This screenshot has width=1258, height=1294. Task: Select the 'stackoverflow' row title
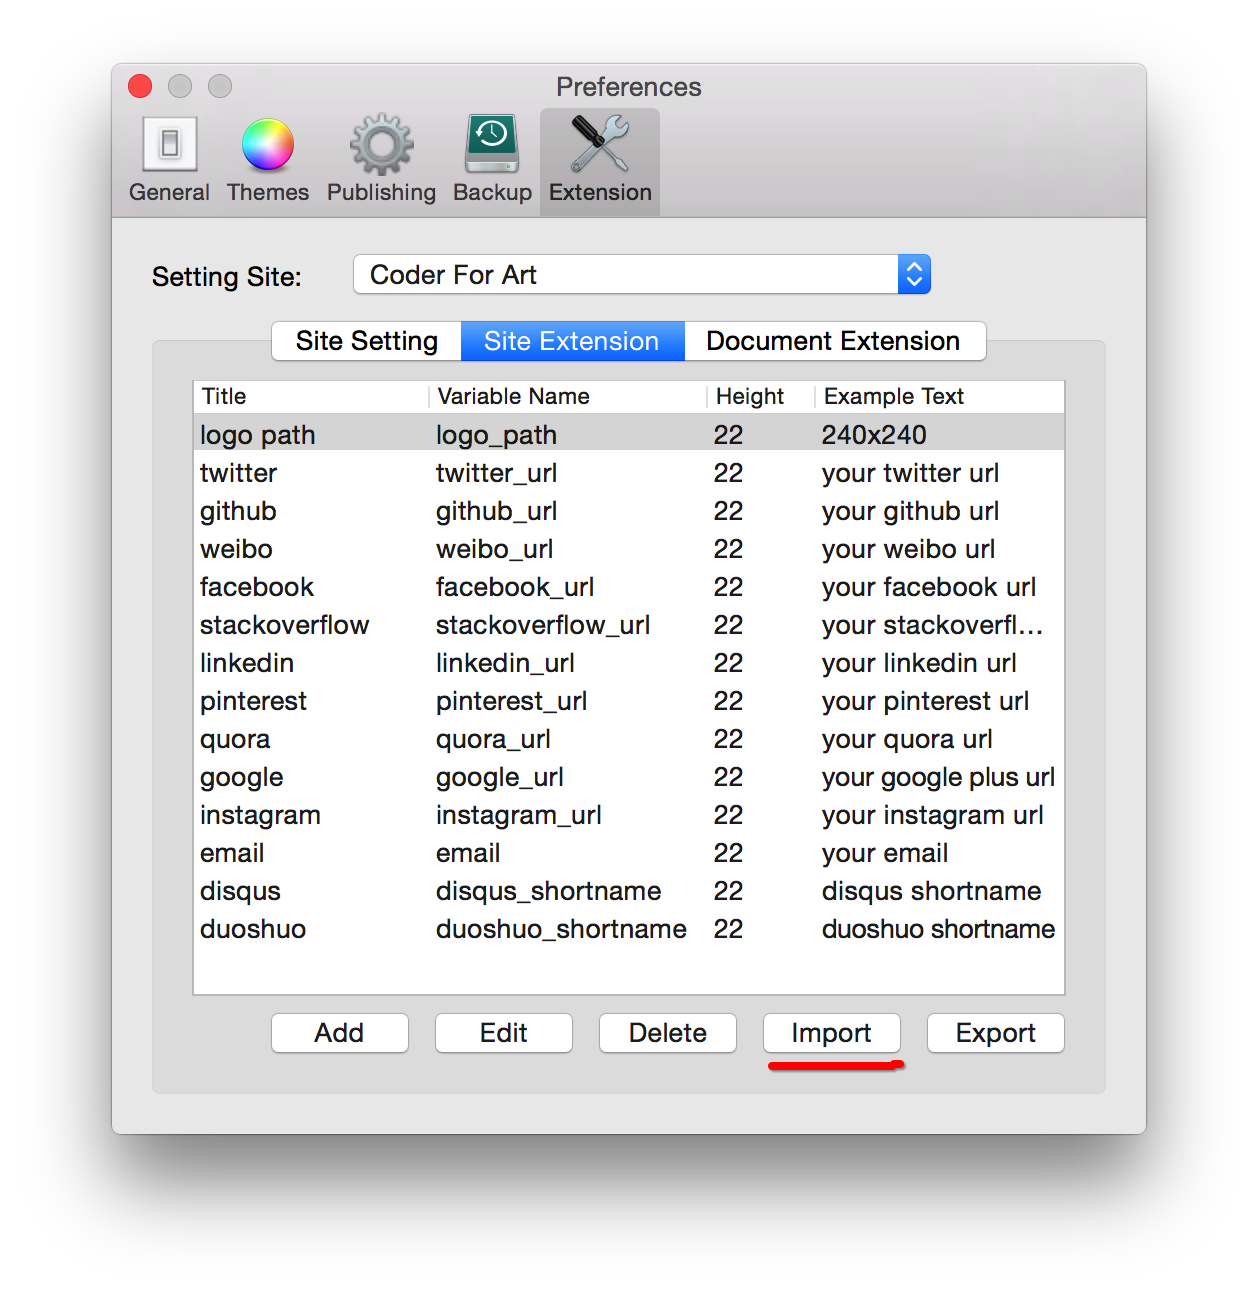[x=285, y=625]
